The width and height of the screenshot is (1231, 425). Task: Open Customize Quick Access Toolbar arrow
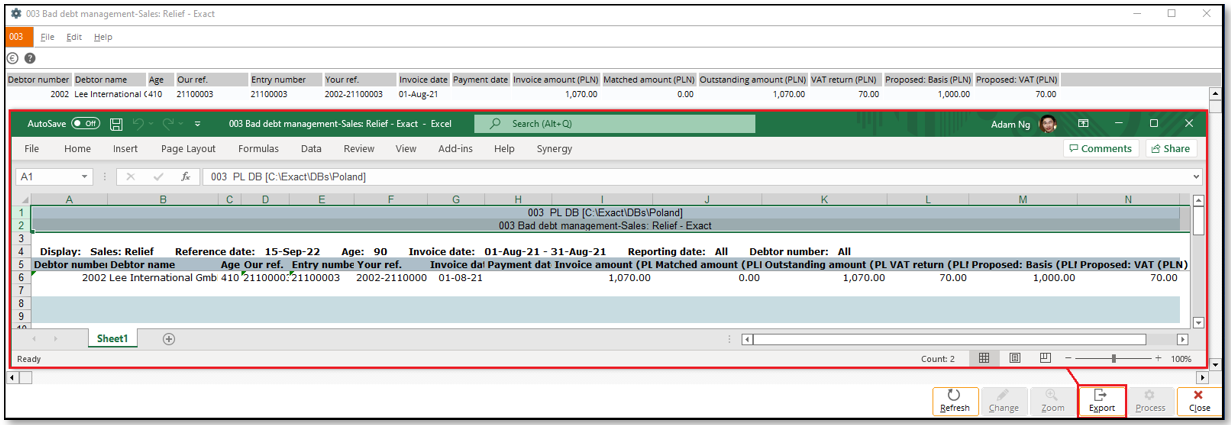[x=197, y=124]
